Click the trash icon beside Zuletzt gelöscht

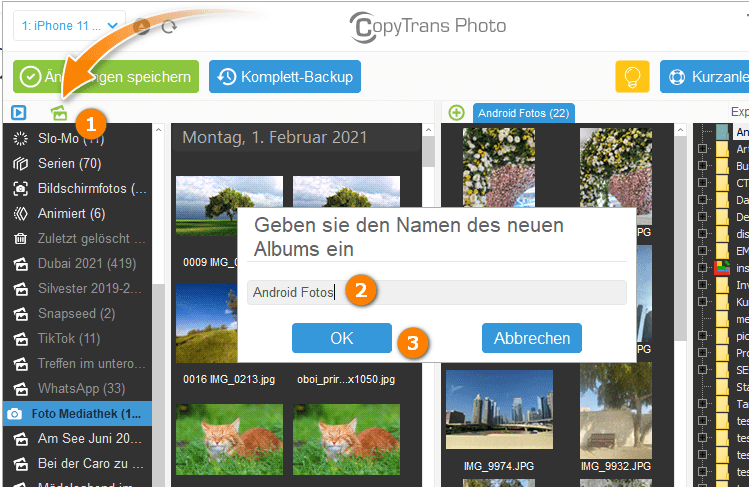point(21,238)
